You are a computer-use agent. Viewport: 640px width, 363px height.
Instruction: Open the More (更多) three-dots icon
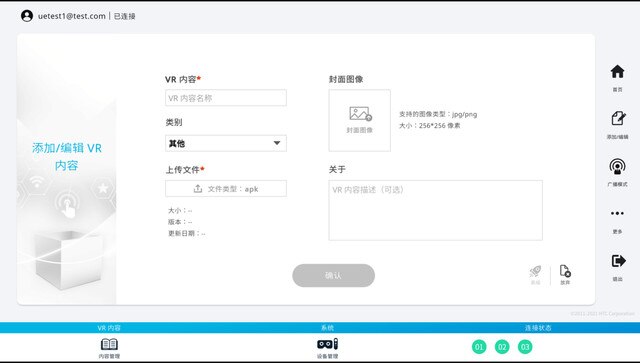[617, 213]
